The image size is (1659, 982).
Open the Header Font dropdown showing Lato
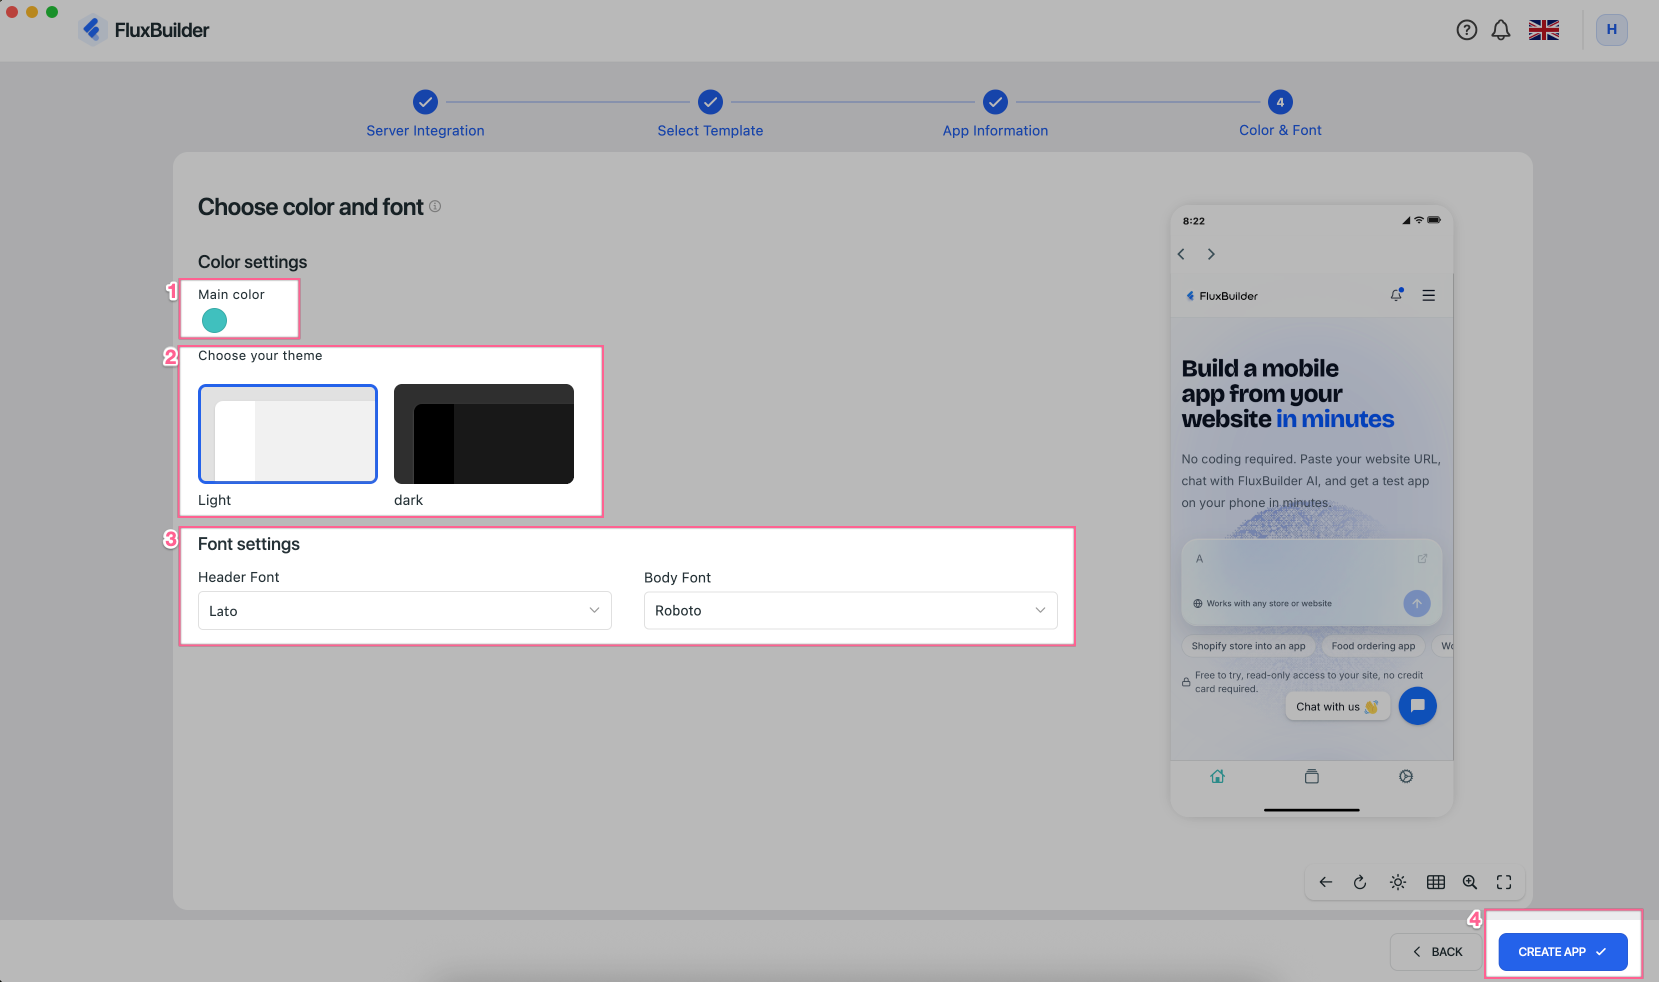[405, 611]
